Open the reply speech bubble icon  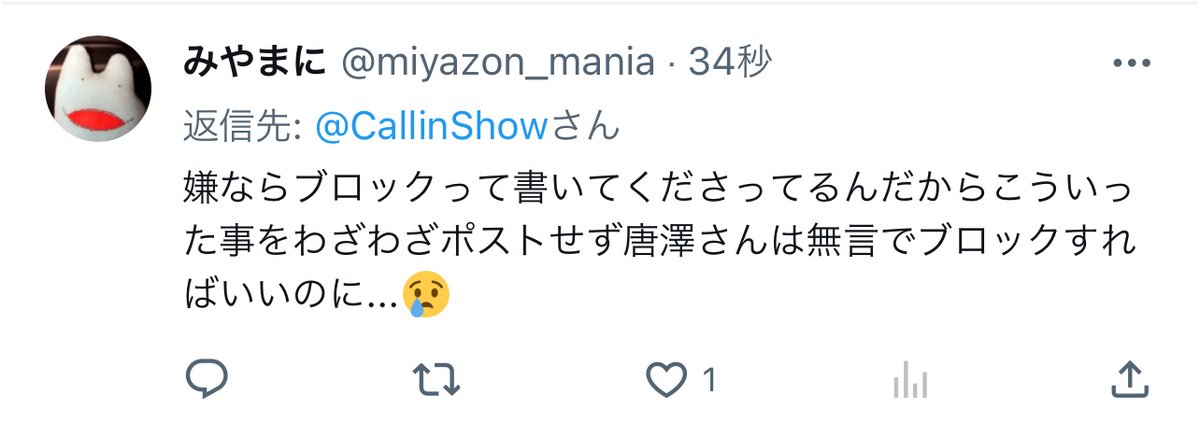point(207,380)
